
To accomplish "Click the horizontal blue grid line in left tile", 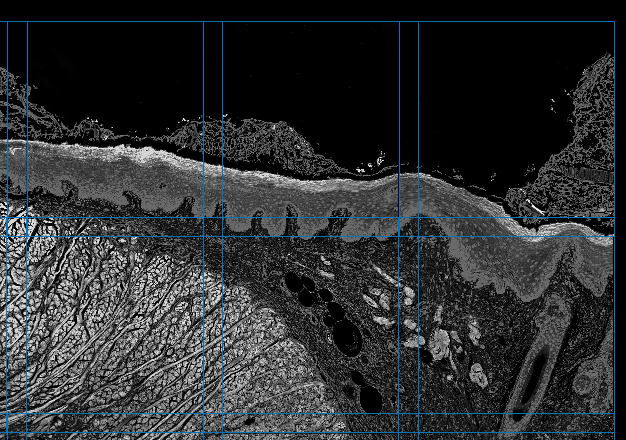I will pos(110,237).
